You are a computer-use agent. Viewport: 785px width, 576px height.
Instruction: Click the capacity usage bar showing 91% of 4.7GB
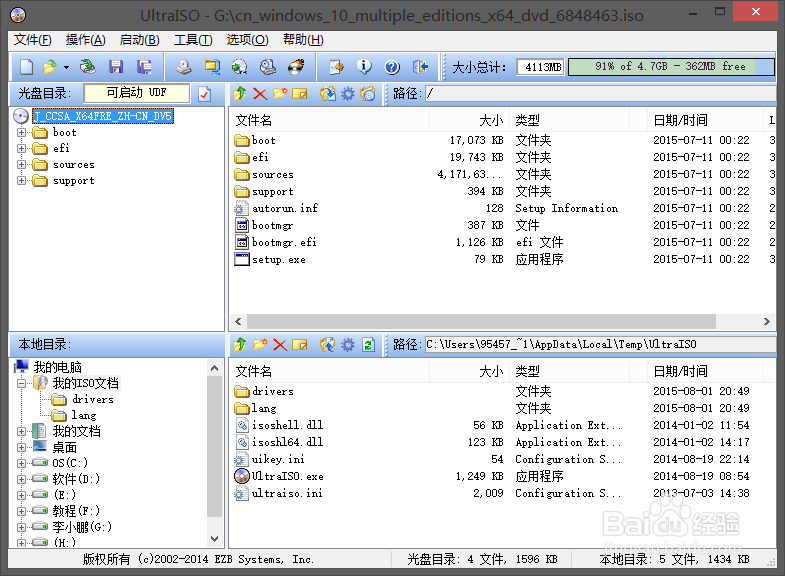coord(671,67)
